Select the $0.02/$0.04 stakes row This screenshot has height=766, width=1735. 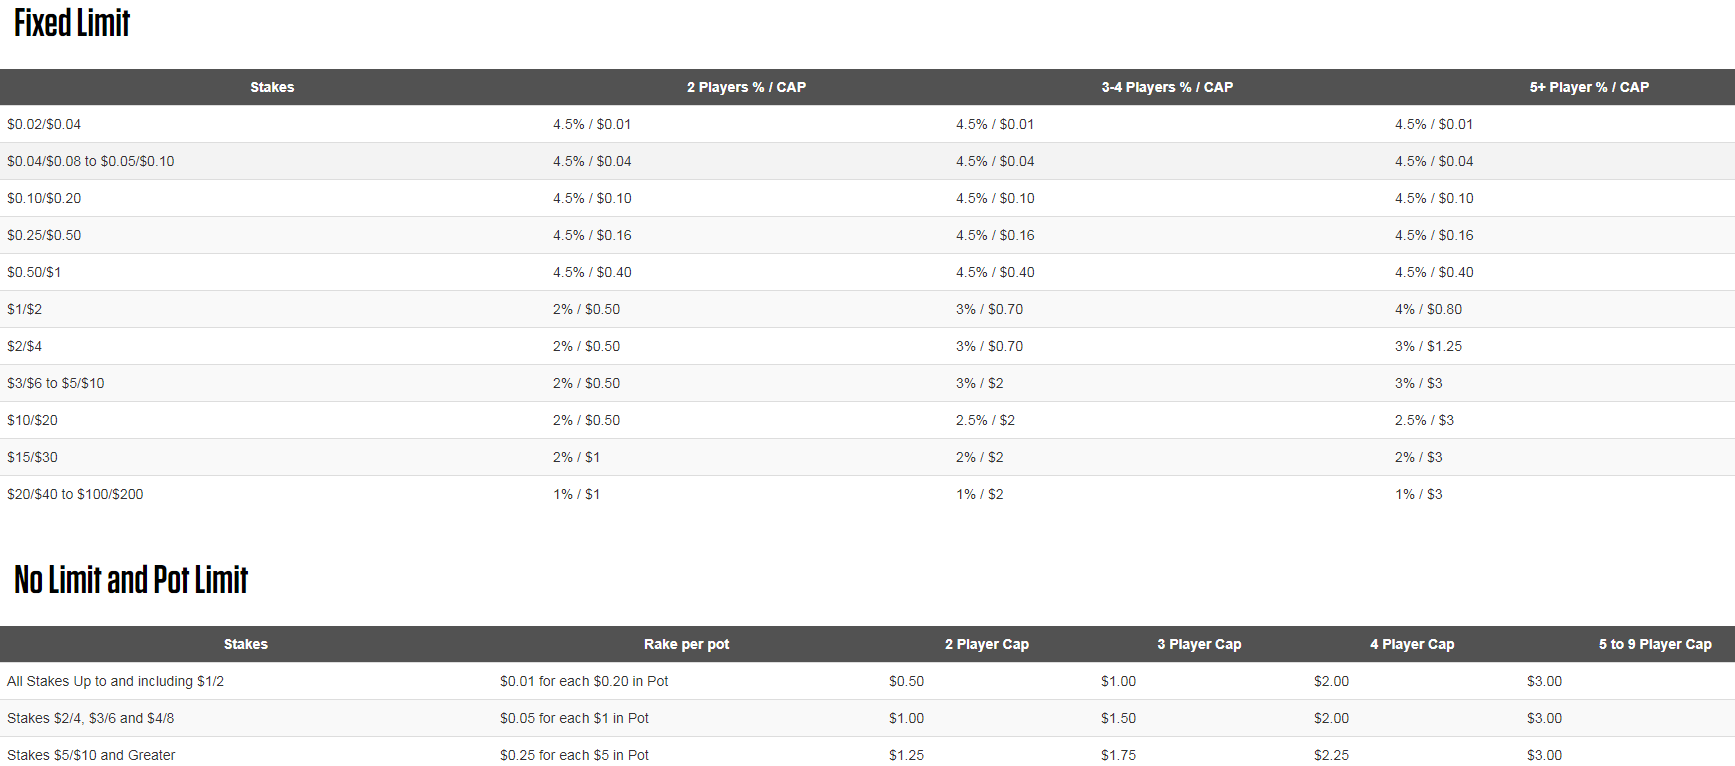pyautogui.click(x=44, y=124)
